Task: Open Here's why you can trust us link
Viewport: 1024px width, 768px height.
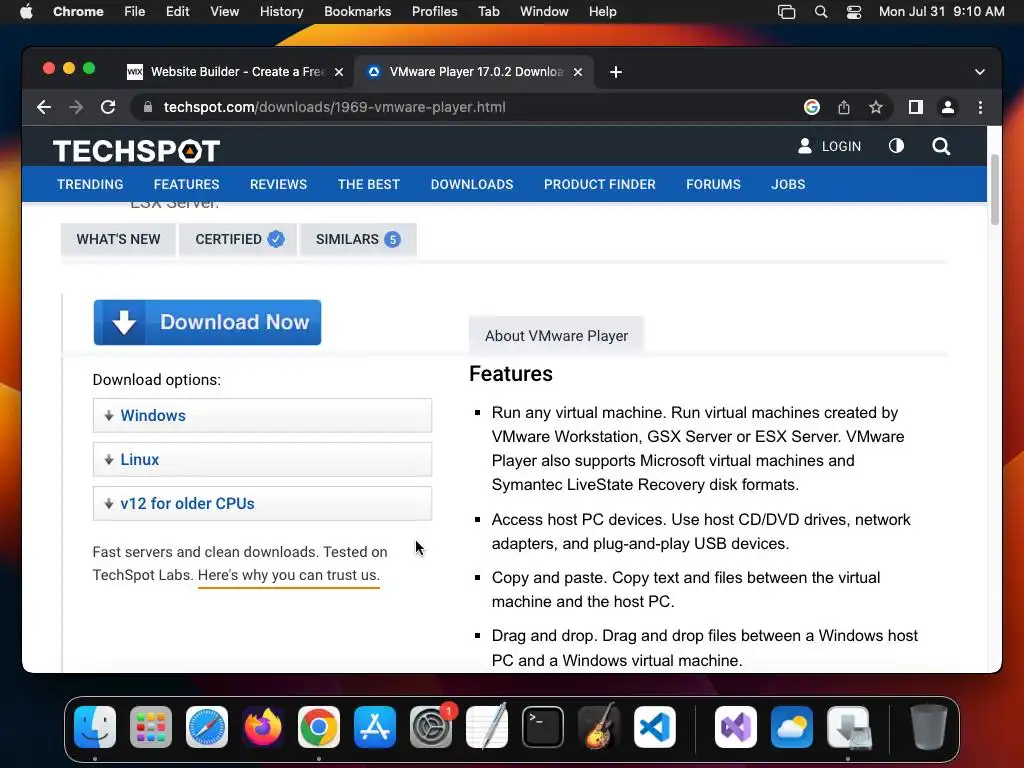Action: tap(289, 575)
